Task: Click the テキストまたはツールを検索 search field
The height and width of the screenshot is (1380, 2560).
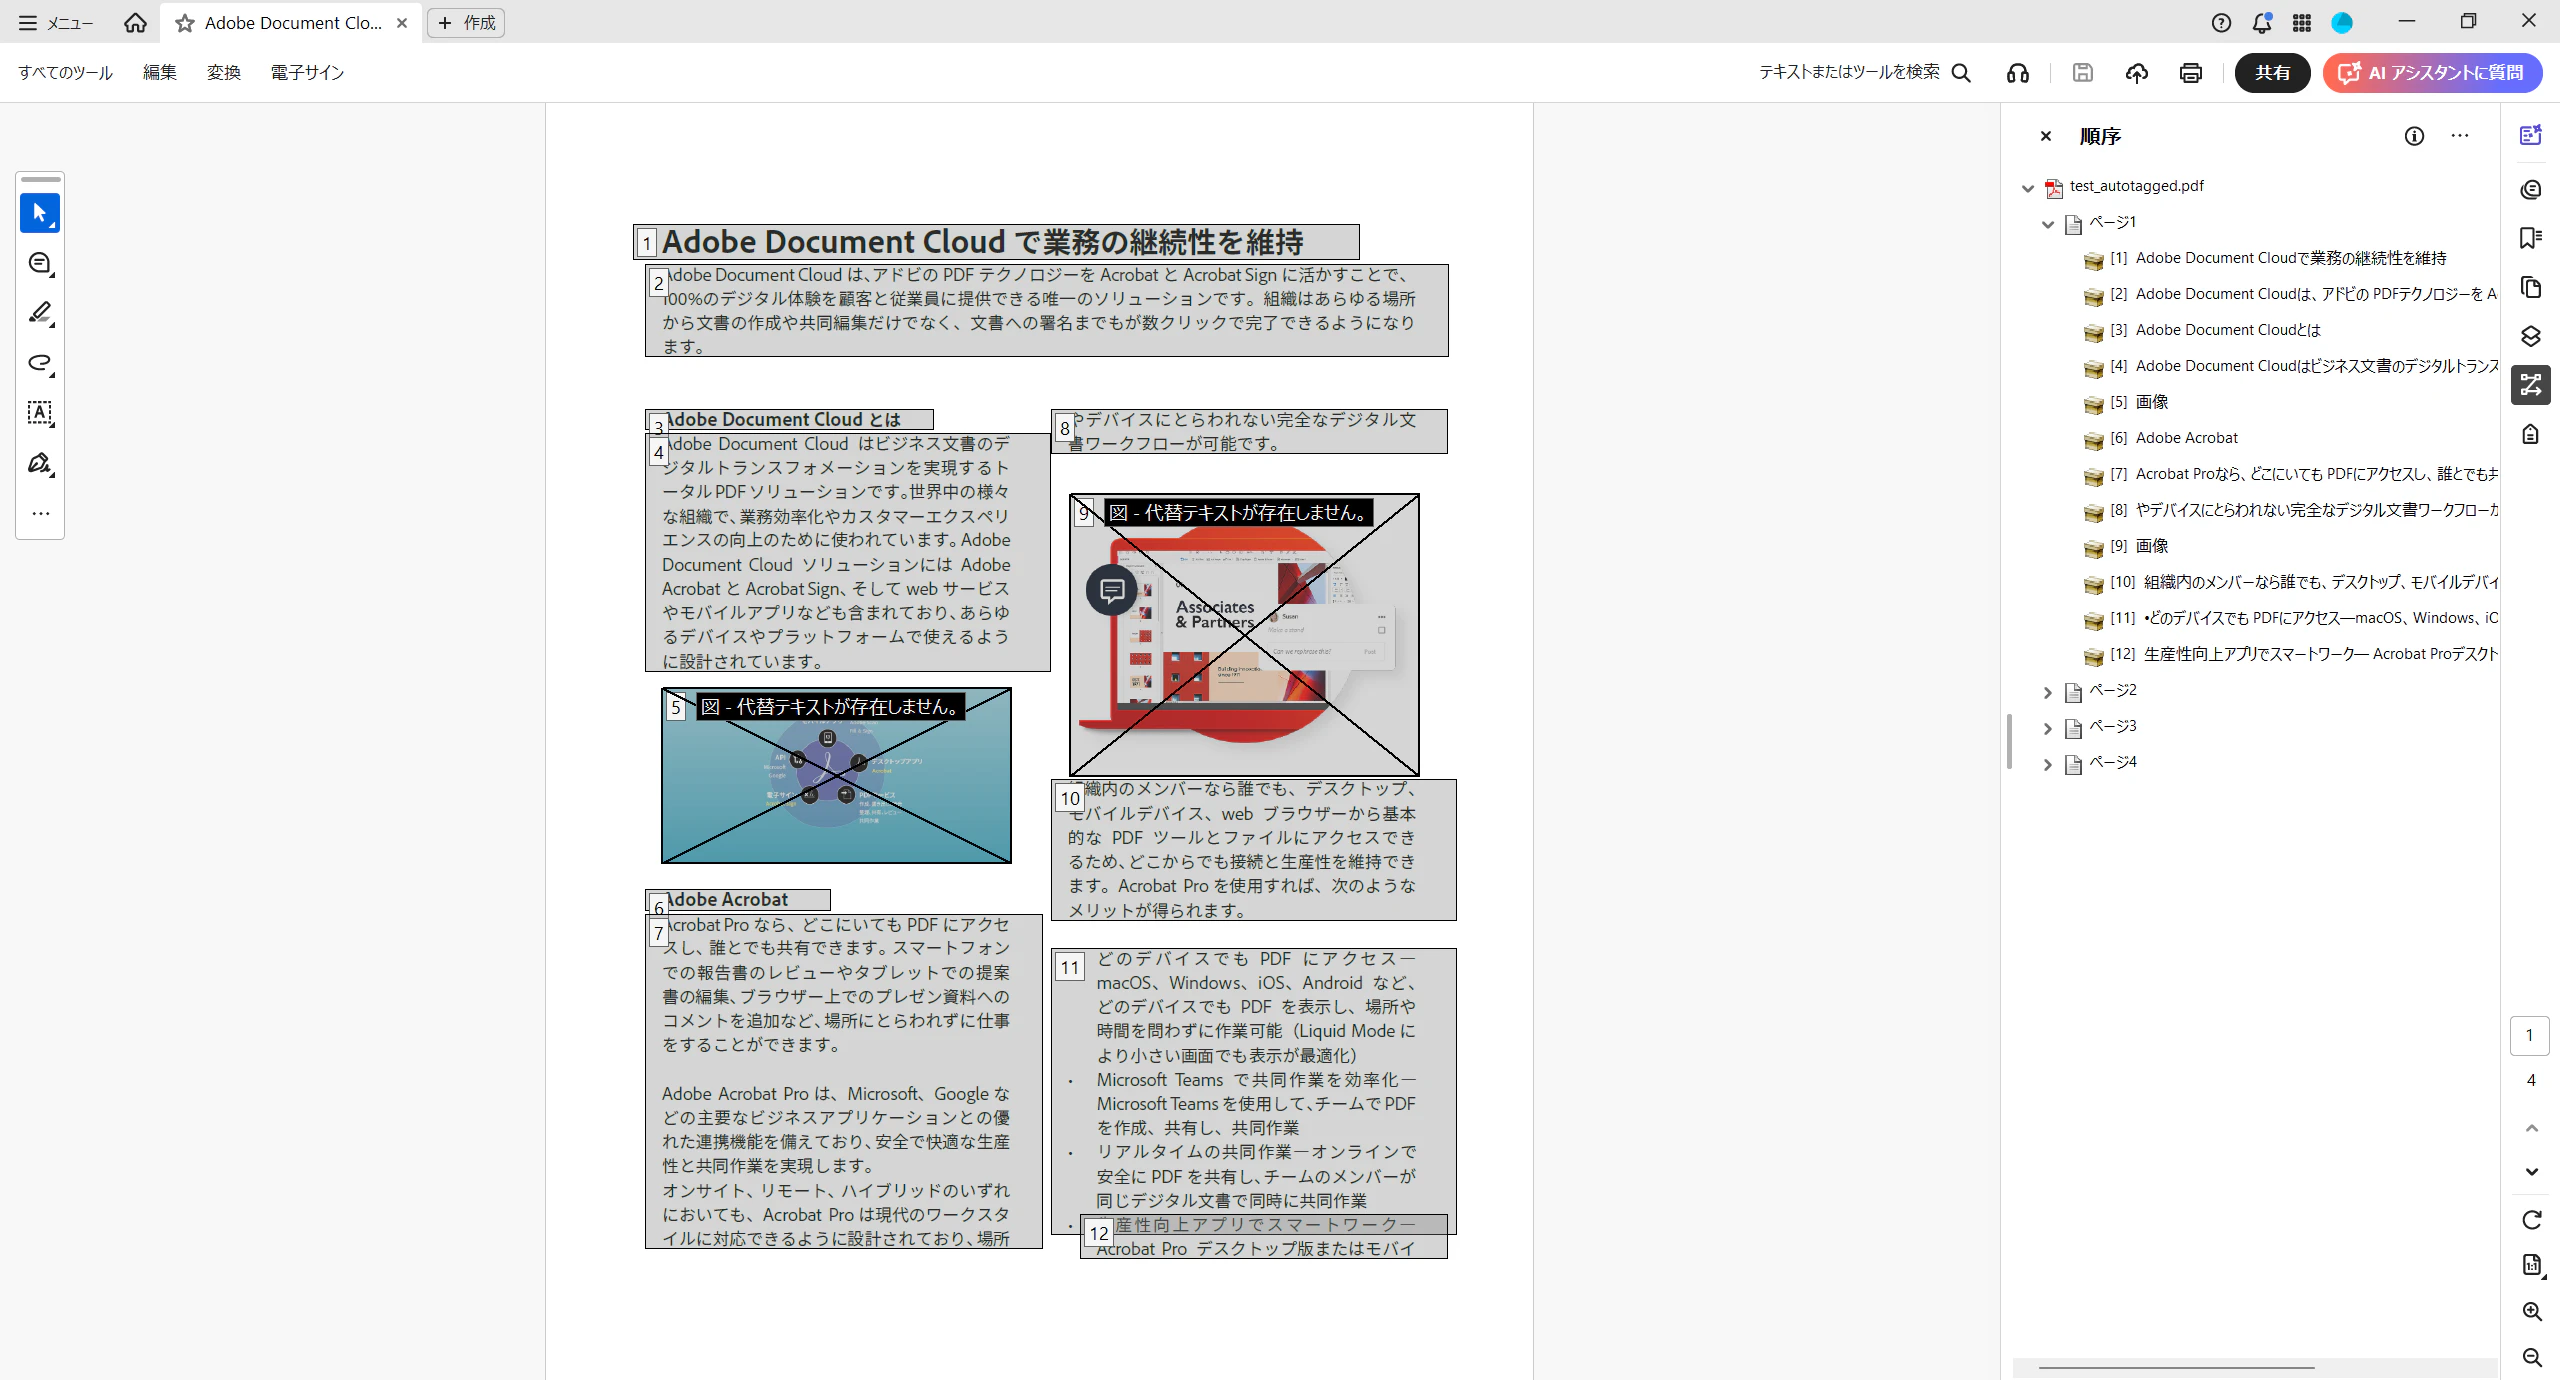Action: click(x=1849, y=72)
